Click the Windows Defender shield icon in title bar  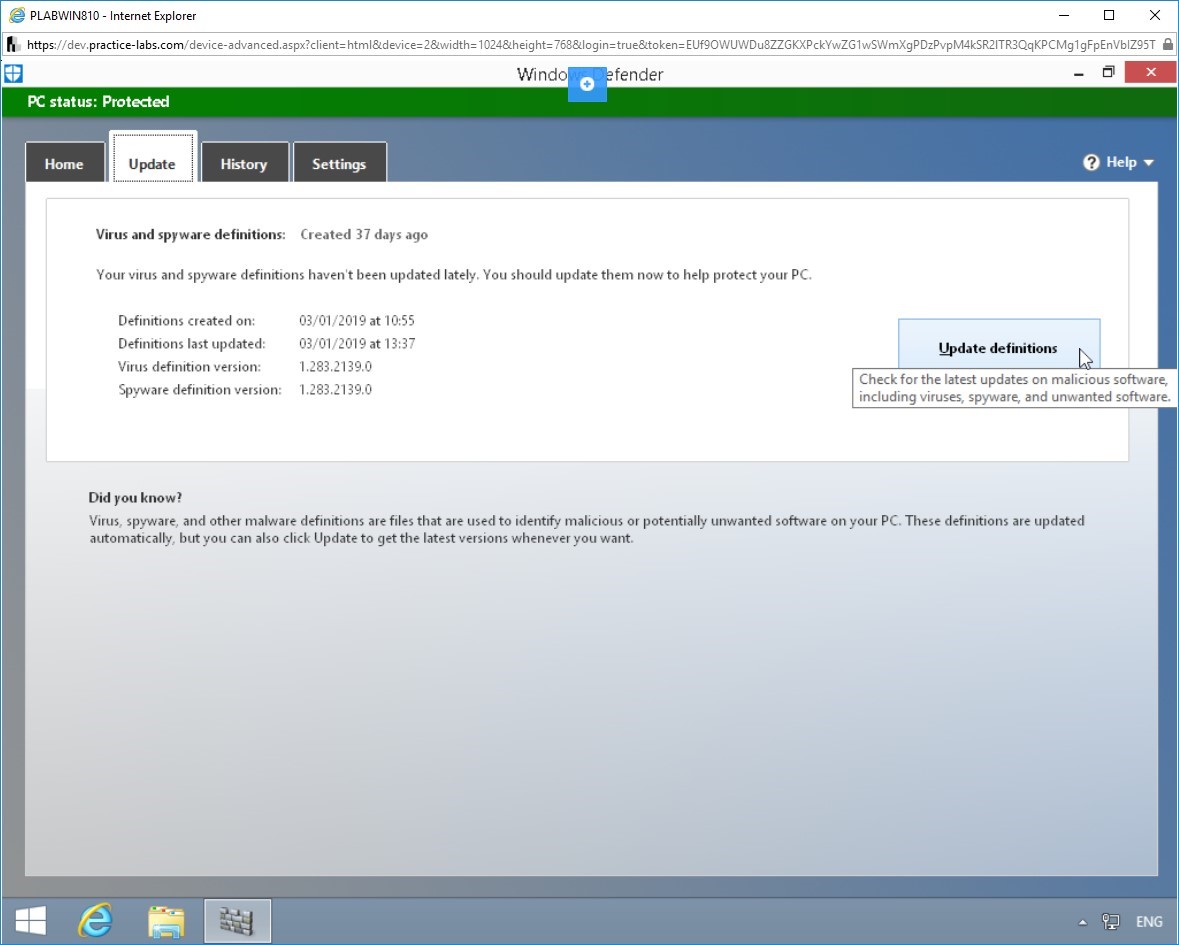click(x=13, y=74)
